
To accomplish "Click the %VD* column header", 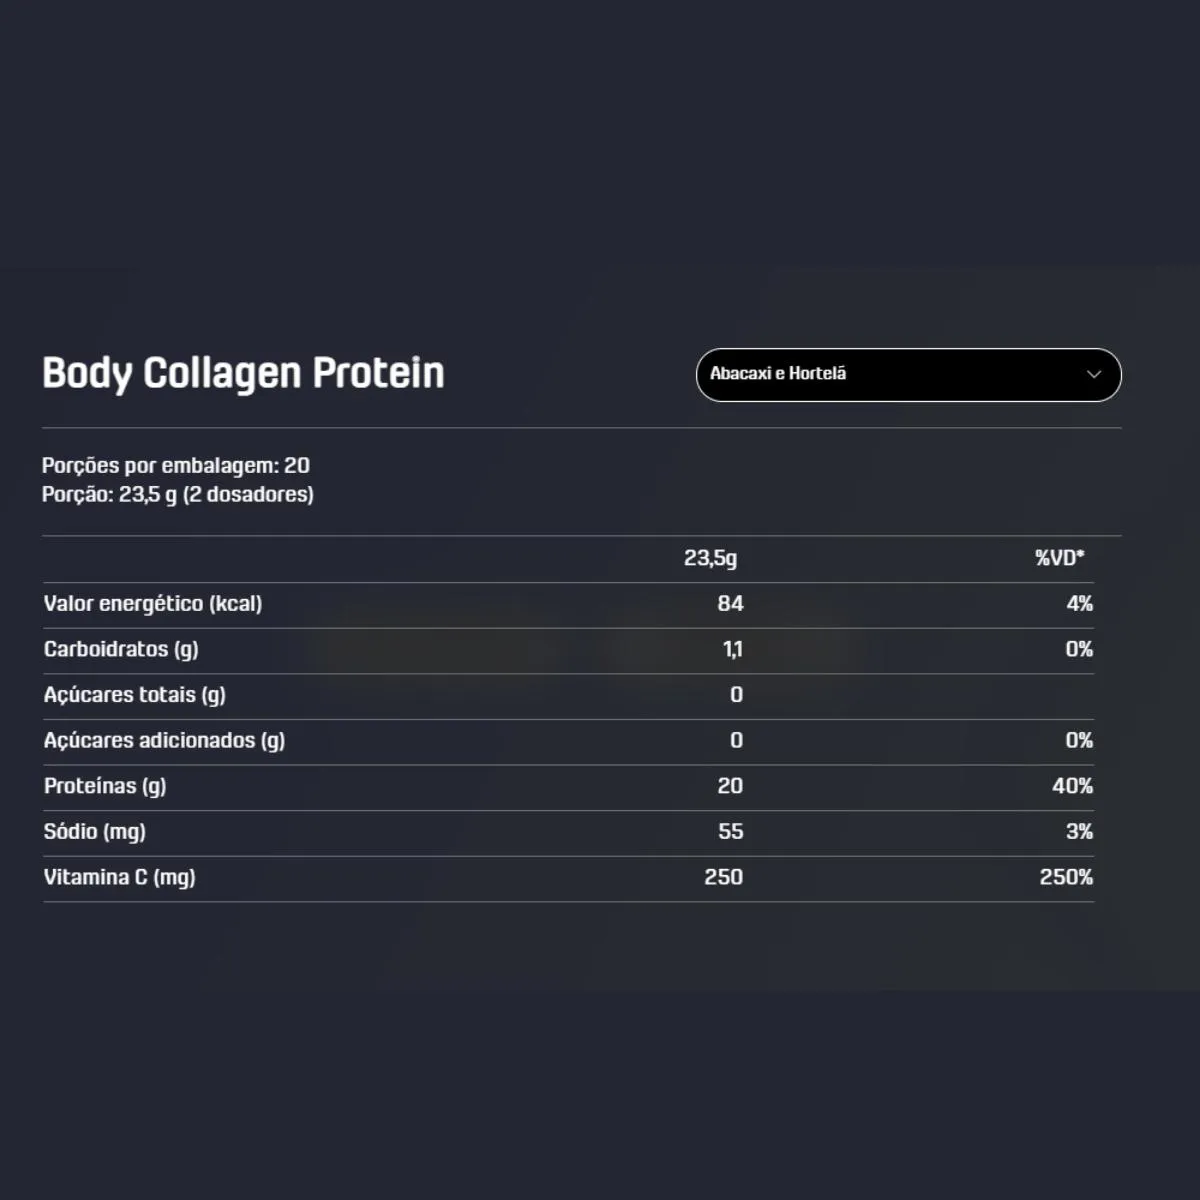I will pyautogui.click(x=1060, y=558).
